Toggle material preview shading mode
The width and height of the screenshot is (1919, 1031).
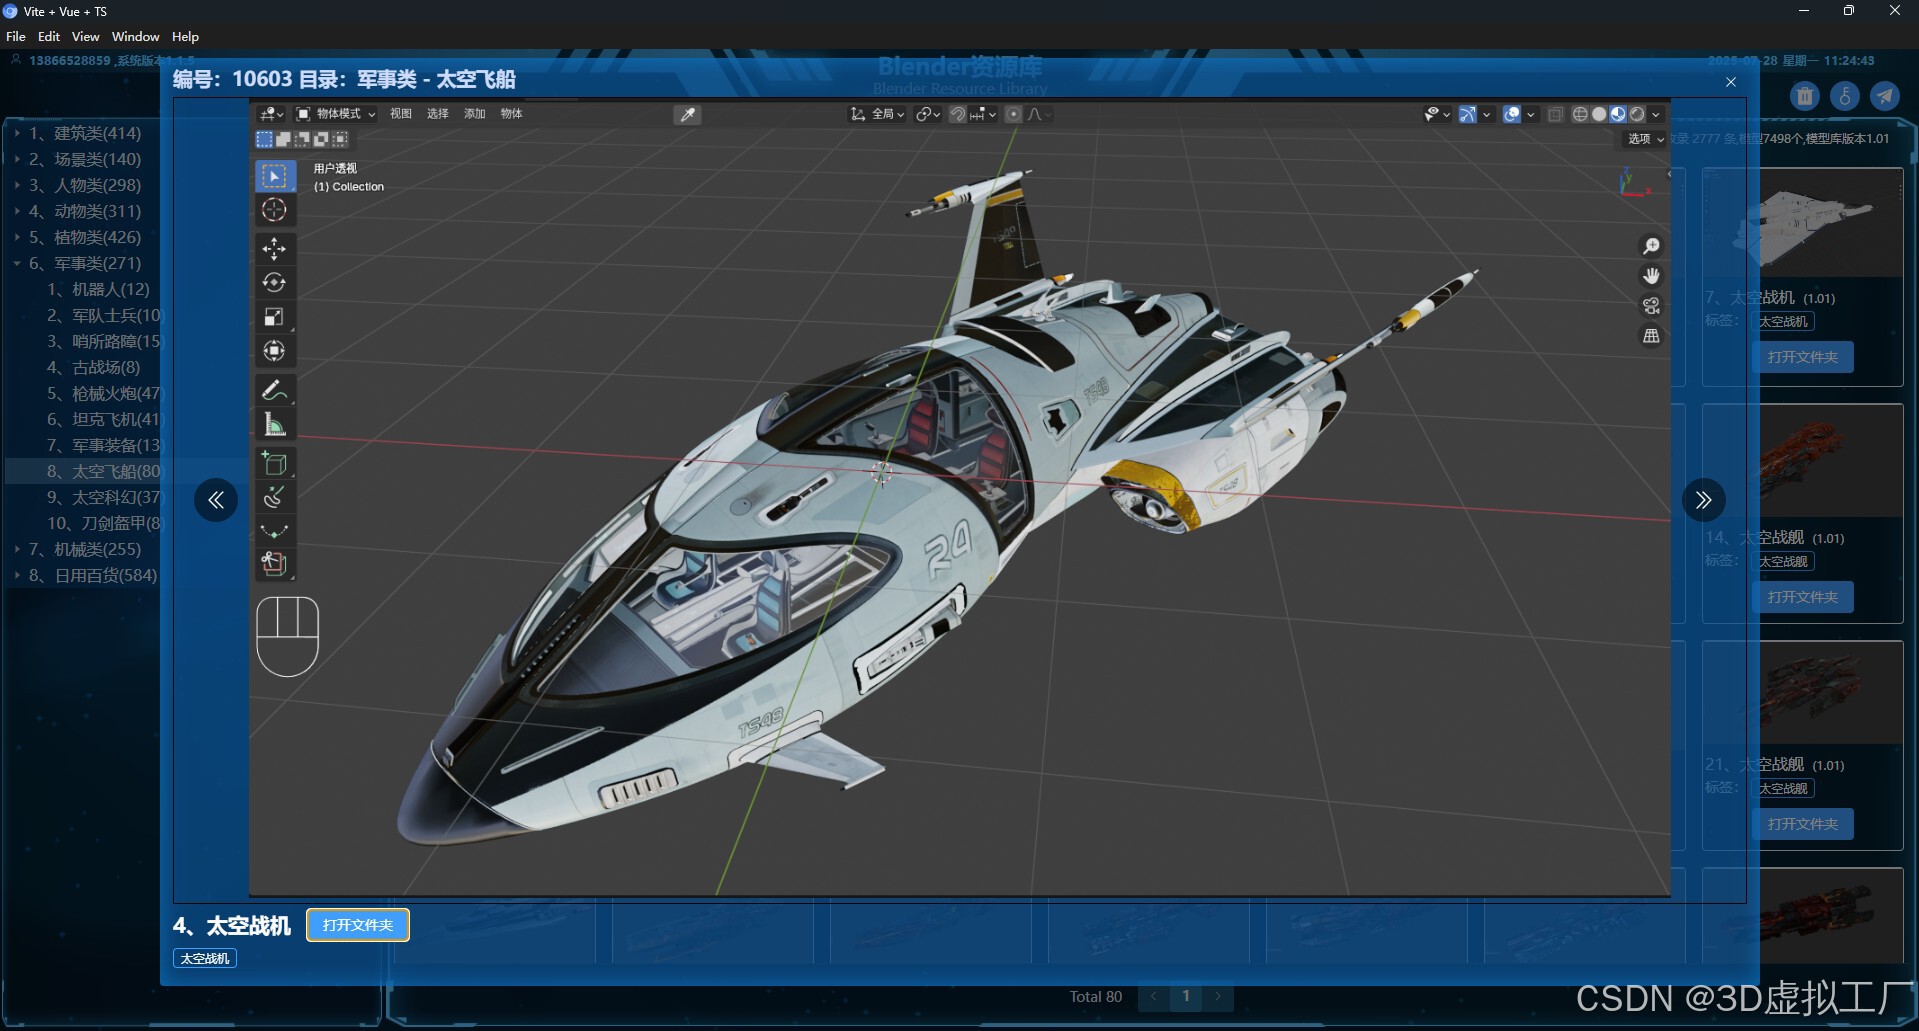1618,114
